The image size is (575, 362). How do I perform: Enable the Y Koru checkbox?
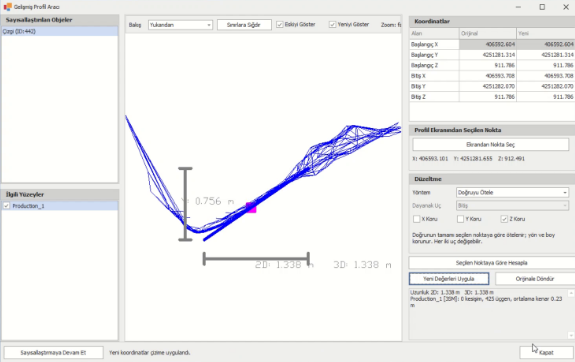click(x=460, y=219)
